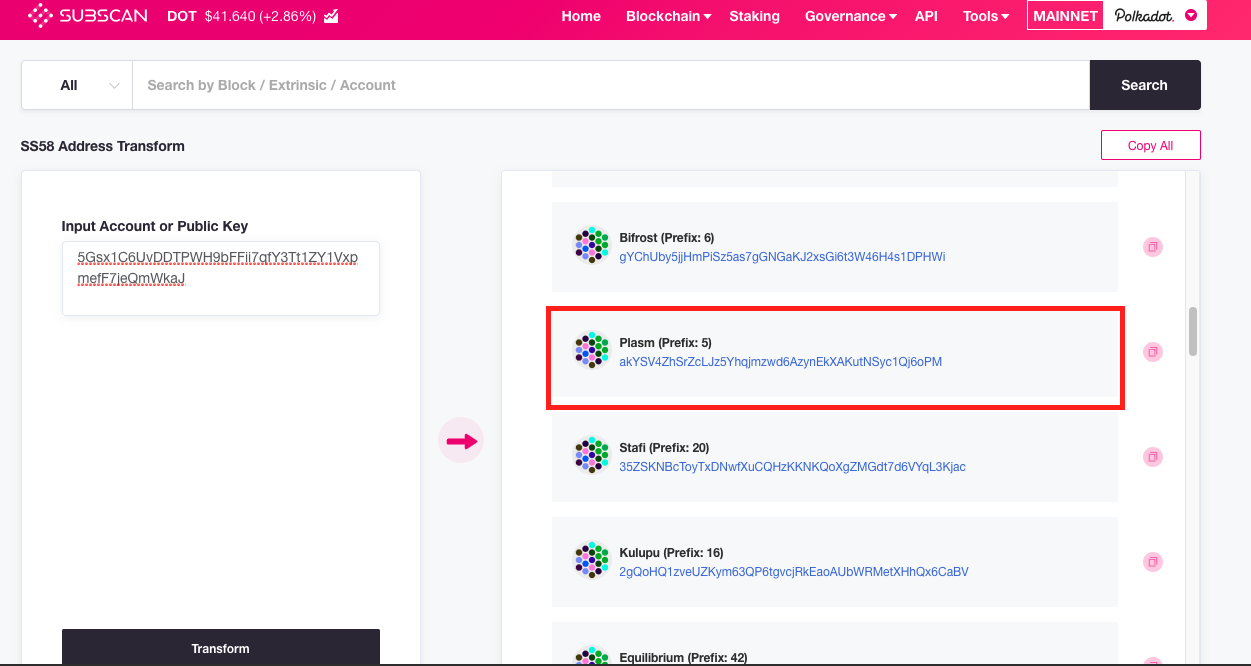Click the Subscan logo
Screen dimensions: 1251x666
(x=89, y=16)
